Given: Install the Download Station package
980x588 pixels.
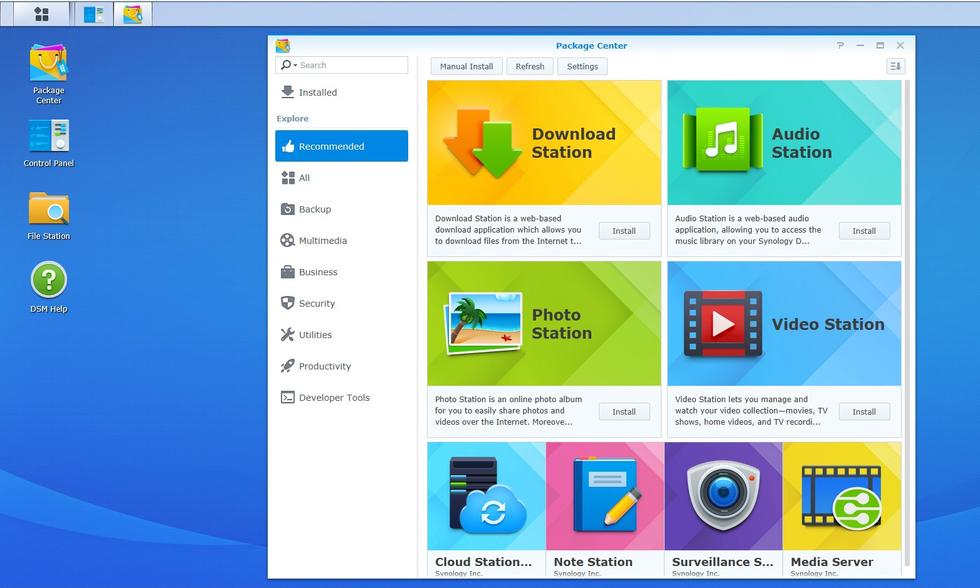Looking at the screenshot, I should coord(624,231).
